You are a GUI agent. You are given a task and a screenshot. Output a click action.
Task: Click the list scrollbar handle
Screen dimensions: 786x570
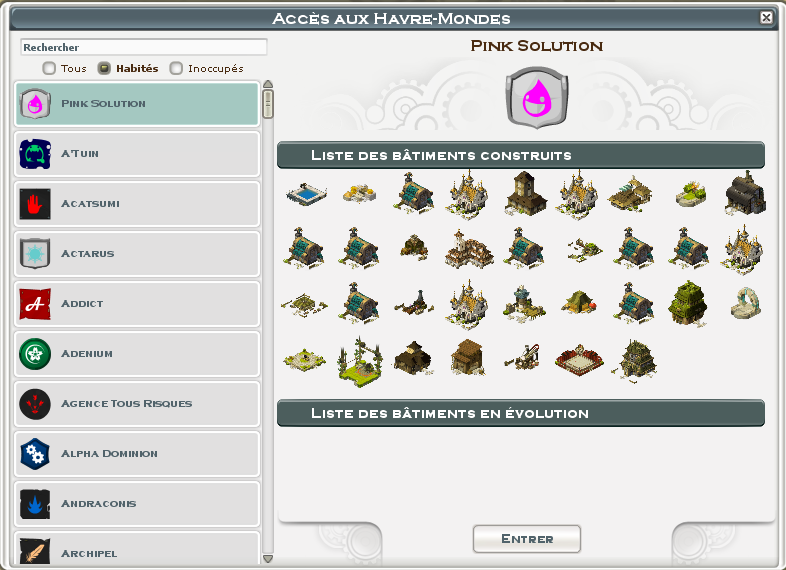click(x=268, y=104)
